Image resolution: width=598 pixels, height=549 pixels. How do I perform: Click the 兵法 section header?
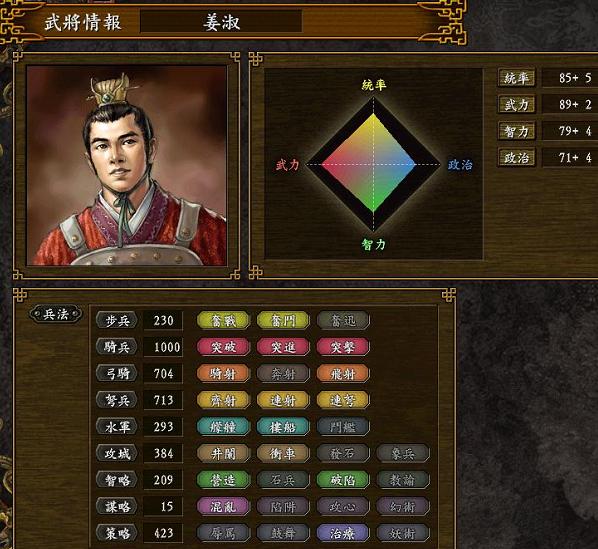pos(56,315)
